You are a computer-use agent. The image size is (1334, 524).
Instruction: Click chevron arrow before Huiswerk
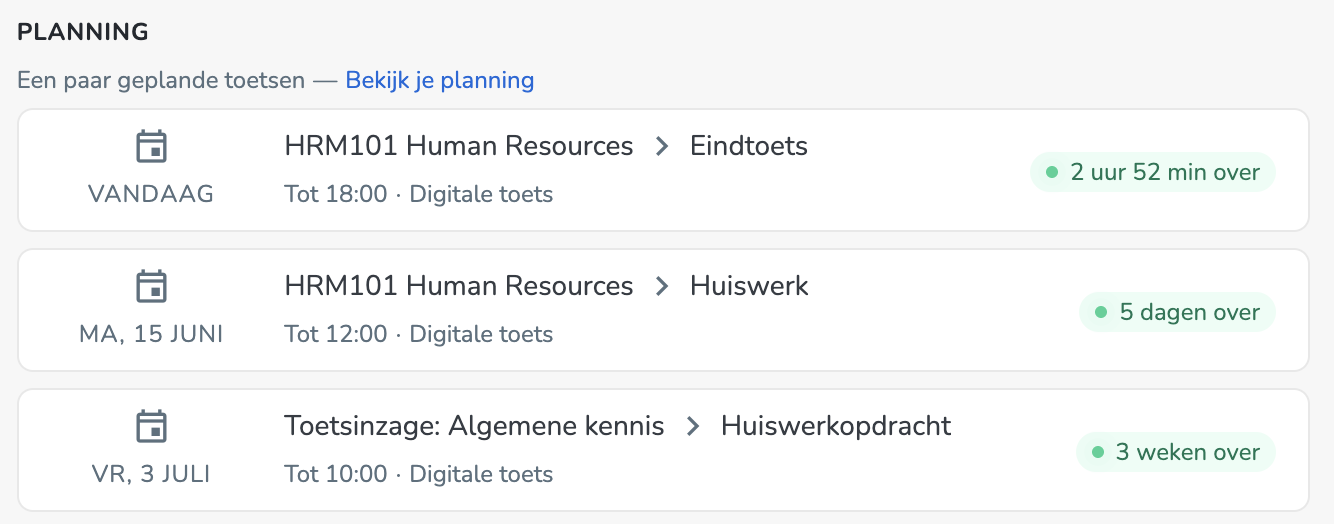coord(661,287)
